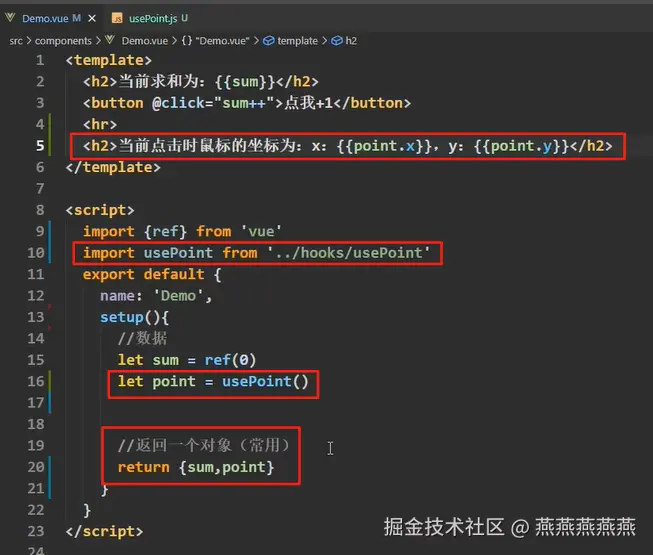The height and width of the screenshot is (555, 653).
Task: Click line number 1 in the gutter
Action: point(40,60)
